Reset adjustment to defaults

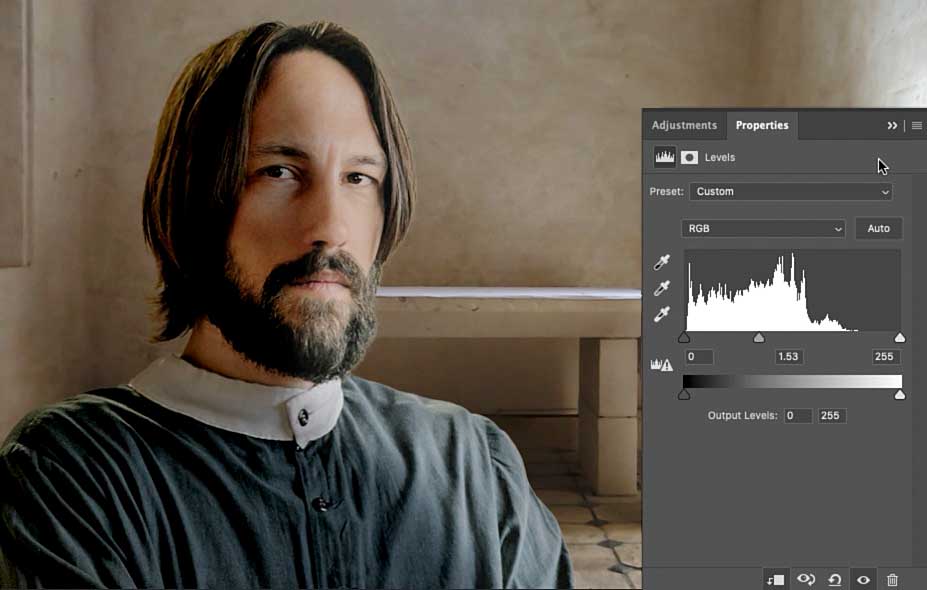(x=835, y=580)
